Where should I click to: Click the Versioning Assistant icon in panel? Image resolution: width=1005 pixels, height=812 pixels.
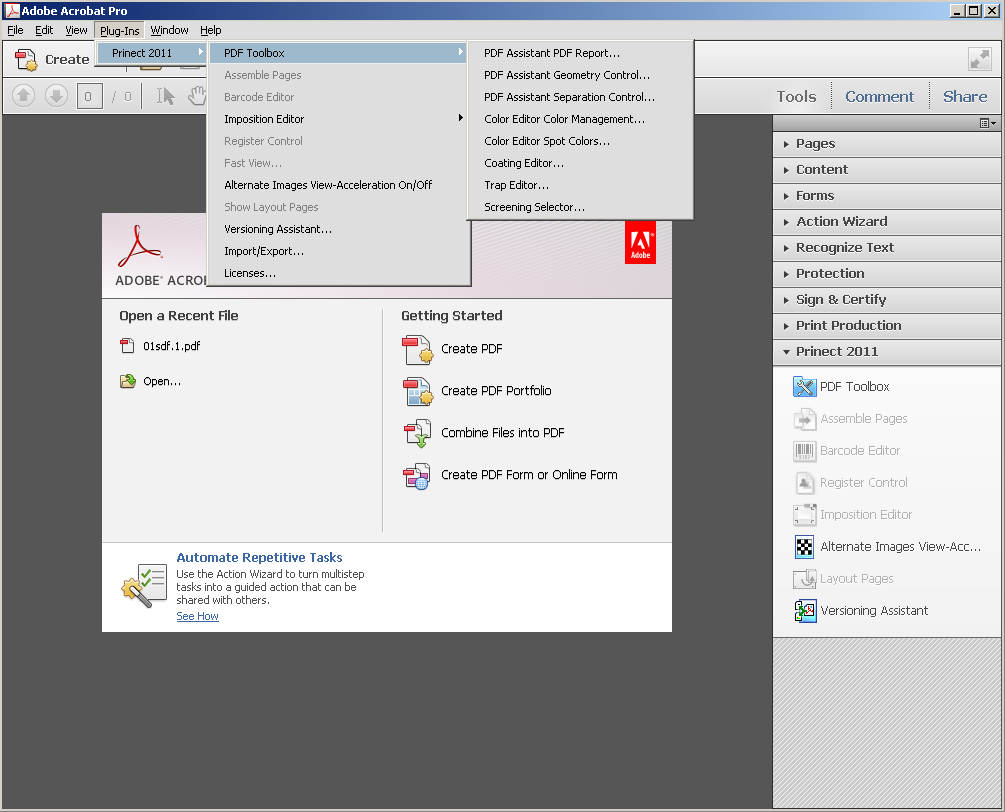tap(804, 611)
